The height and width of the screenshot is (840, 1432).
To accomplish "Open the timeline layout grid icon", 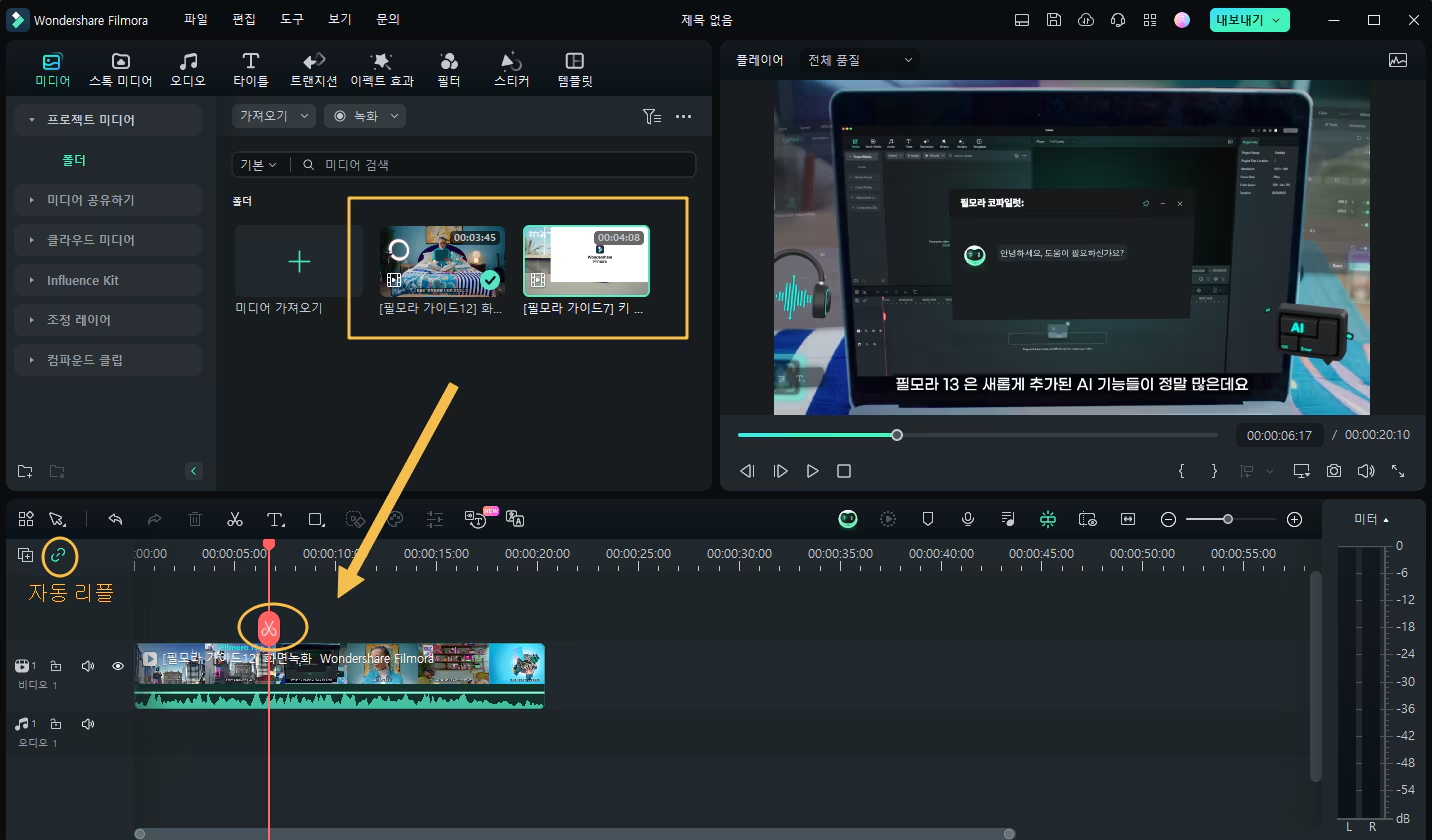I will tap(26, 519).
